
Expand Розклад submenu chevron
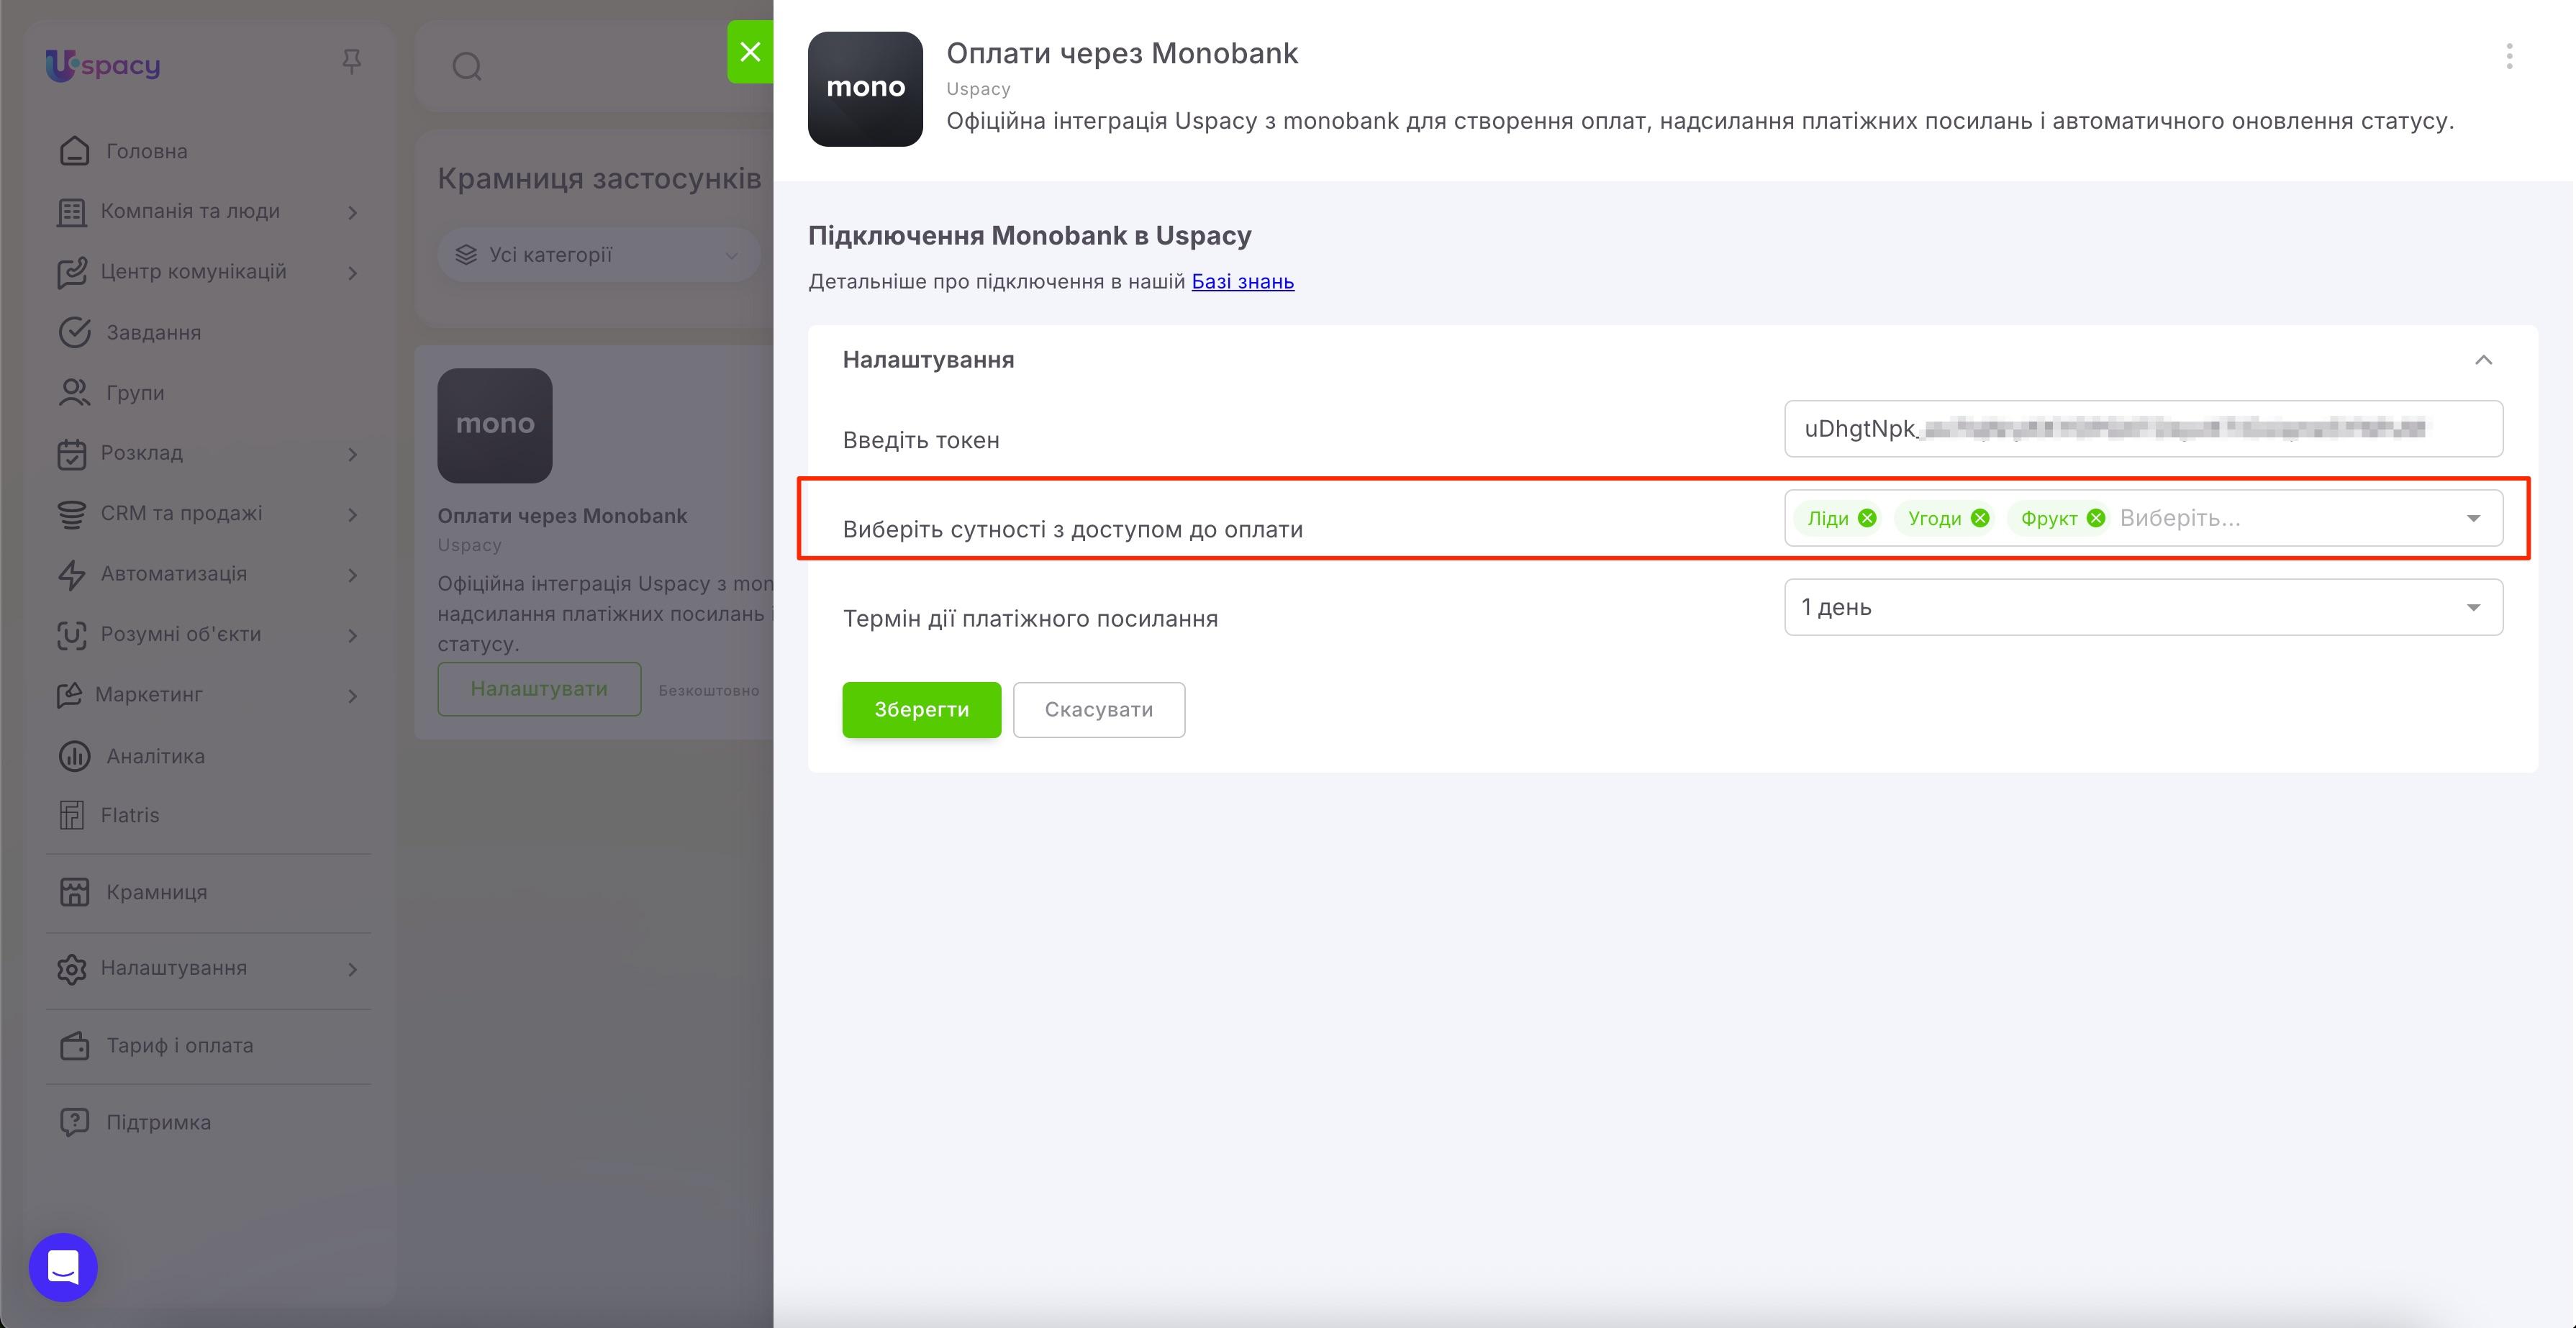(x=352, y=454)
